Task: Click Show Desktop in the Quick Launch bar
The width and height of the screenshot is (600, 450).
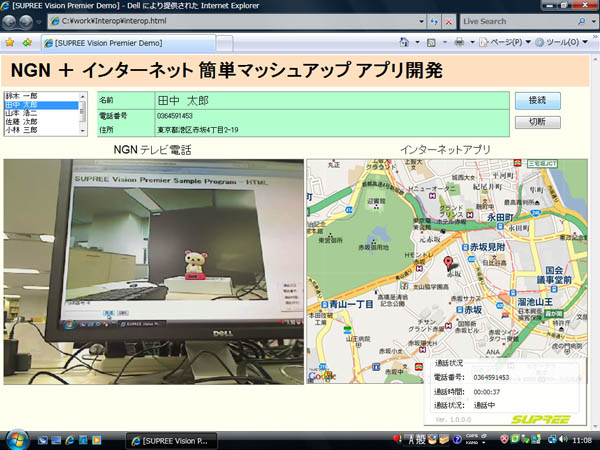Action: pyautogui.click(x=56, y=440)
